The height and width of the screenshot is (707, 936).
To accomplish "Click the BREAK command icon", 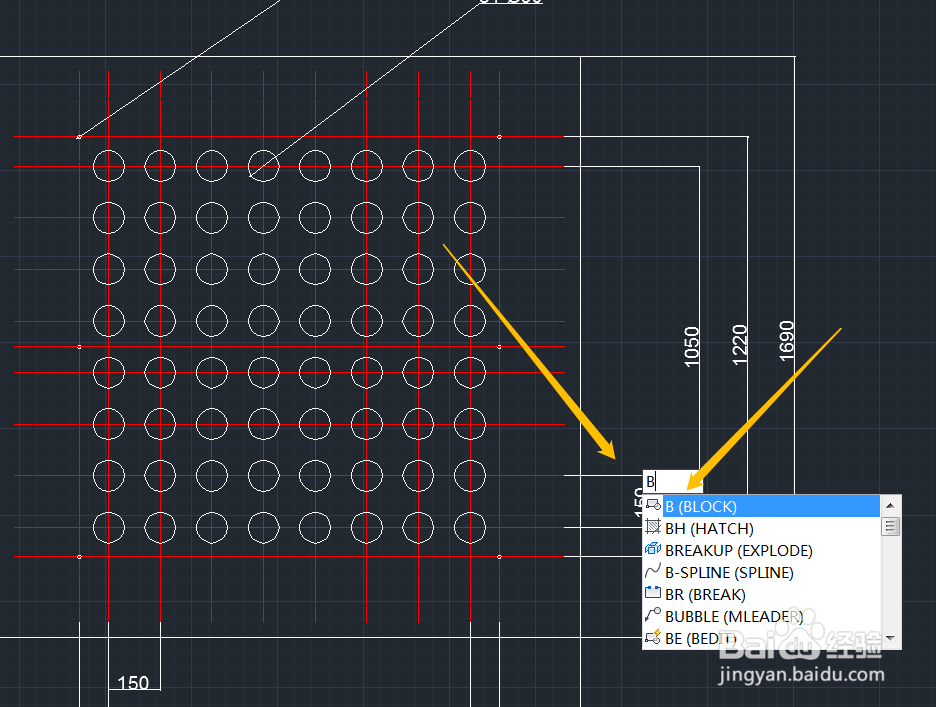I will [653, 593].
